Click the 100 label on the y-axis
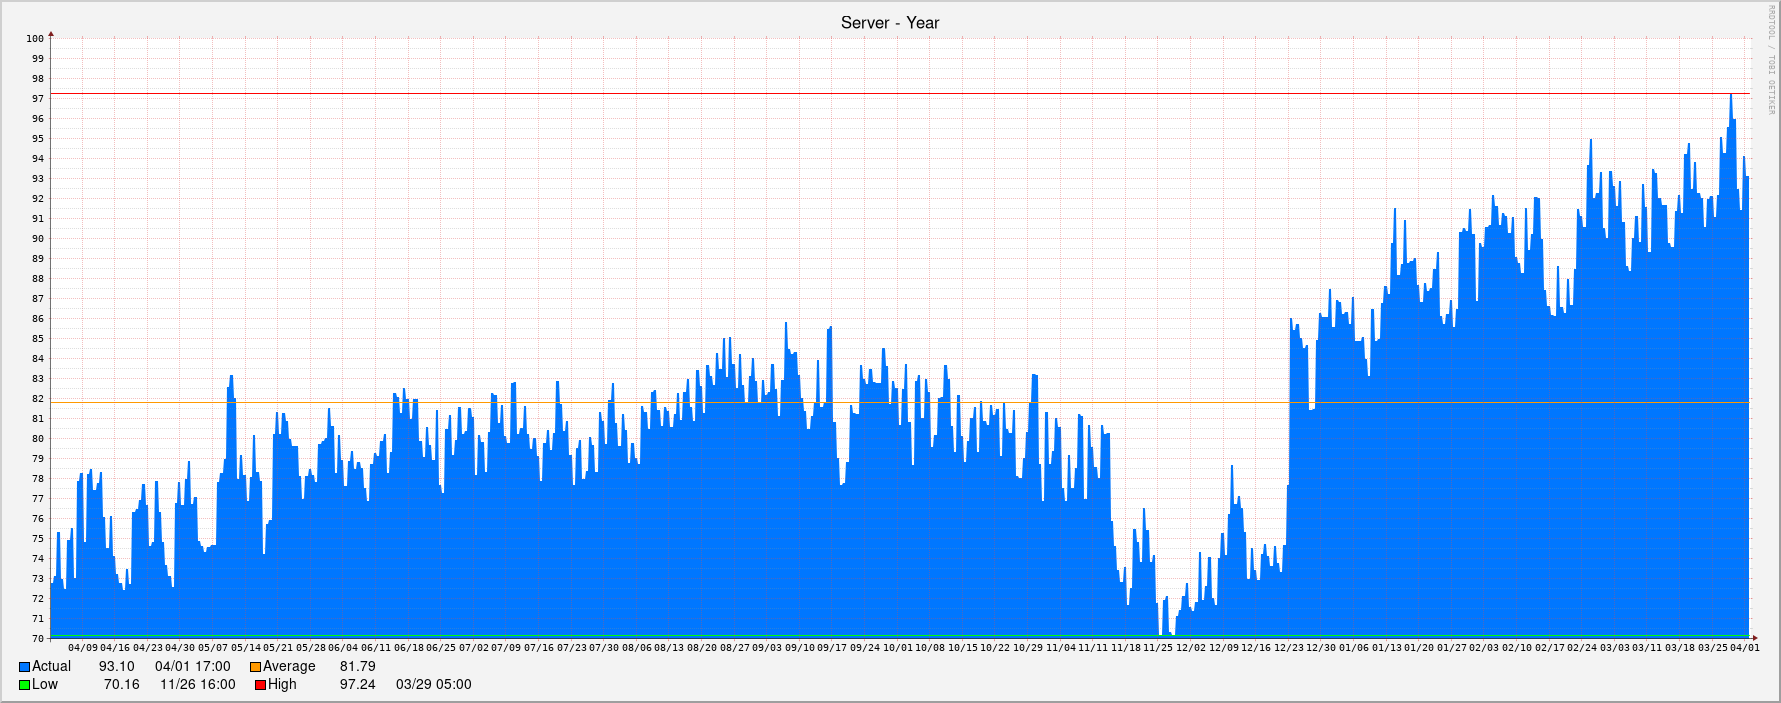1781x703 pixels. pos(35,39)
